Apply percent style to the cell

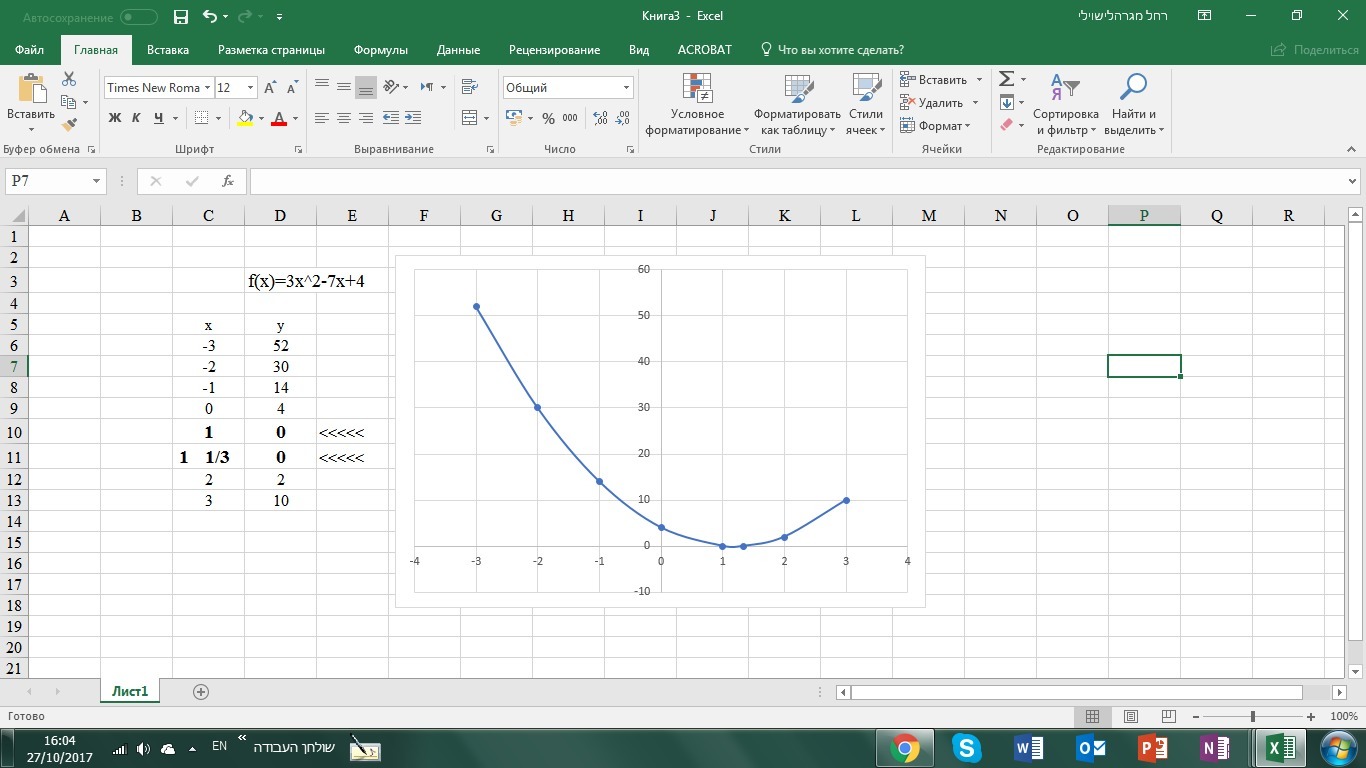(x=548, y=118)
